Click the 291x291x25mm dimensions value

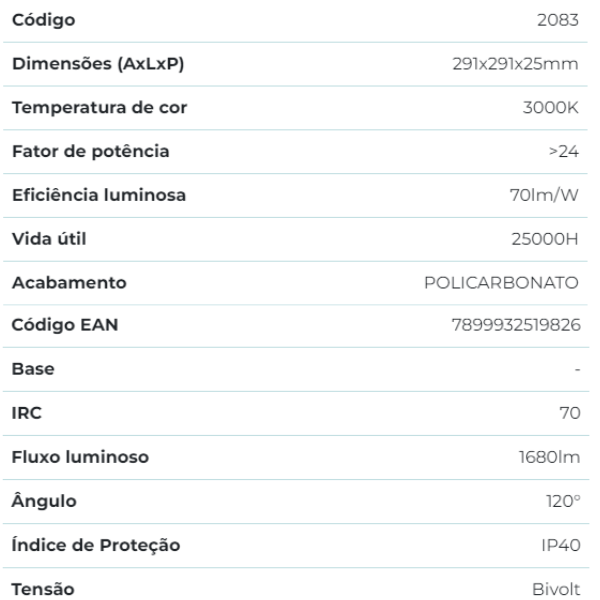pos(517,64)
